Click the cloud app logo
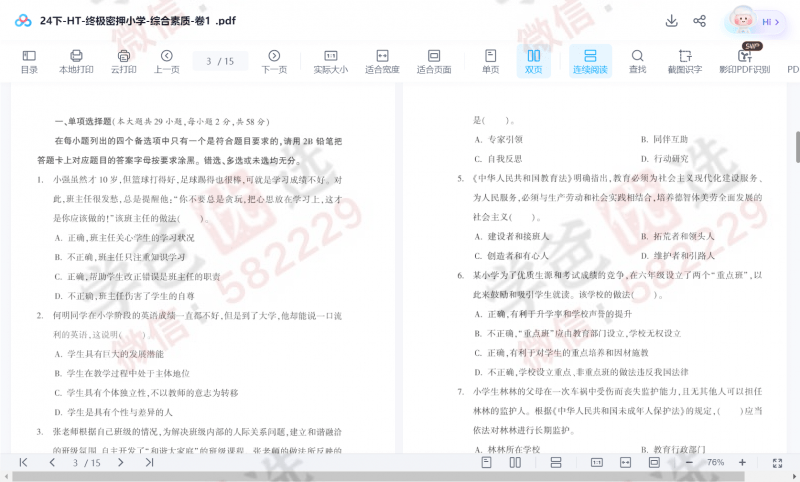The height and width of the screenshot is (482, 800). [23, 21]
